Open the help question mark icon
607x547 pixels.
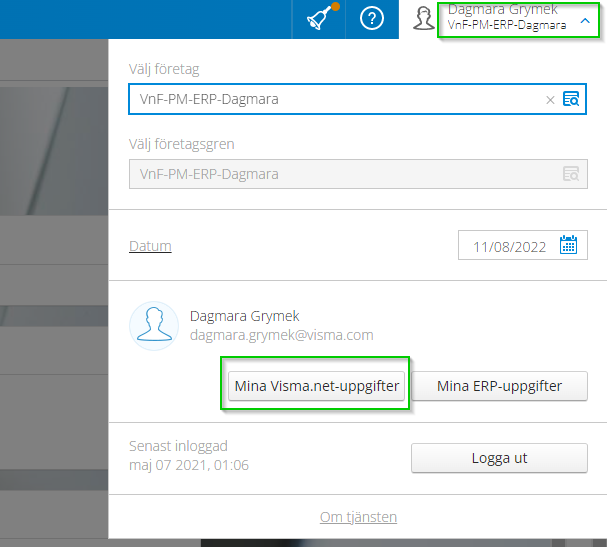coord(372,18)
